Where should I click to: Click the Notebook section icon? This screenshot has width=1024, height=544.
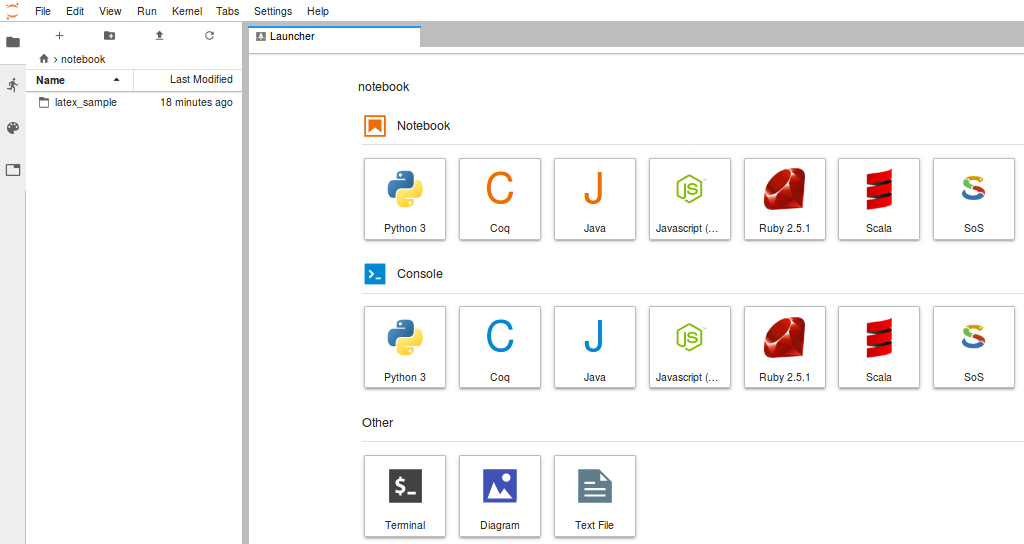pyautogui.click(x=375, y=126)
